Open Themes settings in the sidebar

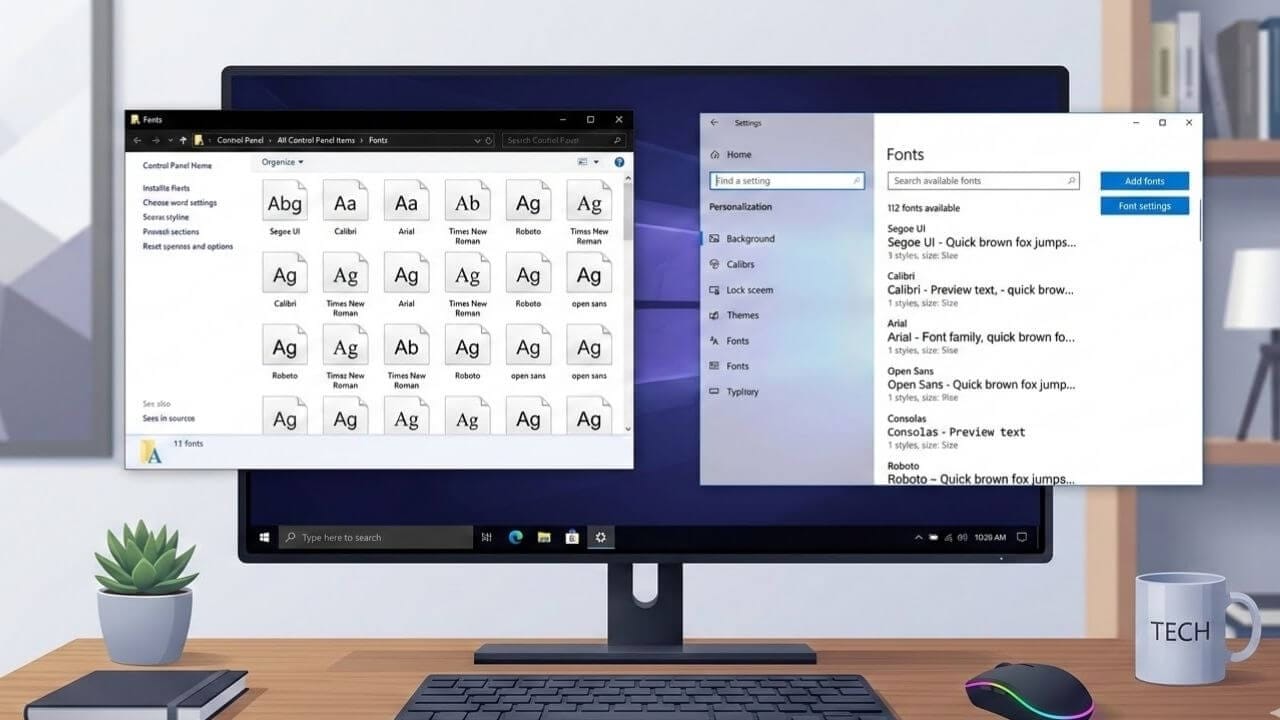point(740,315)
